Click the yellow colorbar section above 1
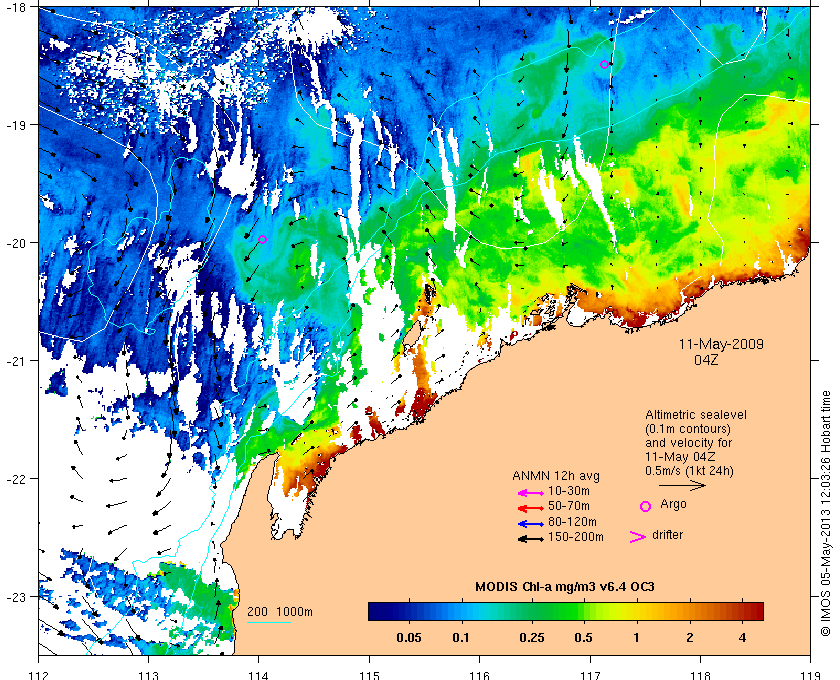Image resolution: width=840 pixels, height=680 pixels. (x=636, y=611)
